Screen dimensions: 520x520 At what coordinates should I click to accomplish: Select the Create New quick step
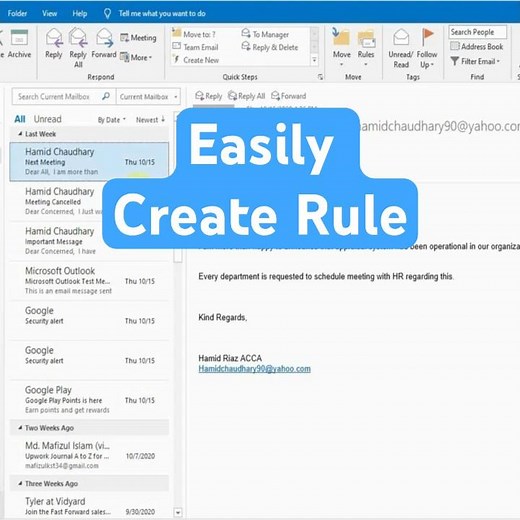point(196,60)
